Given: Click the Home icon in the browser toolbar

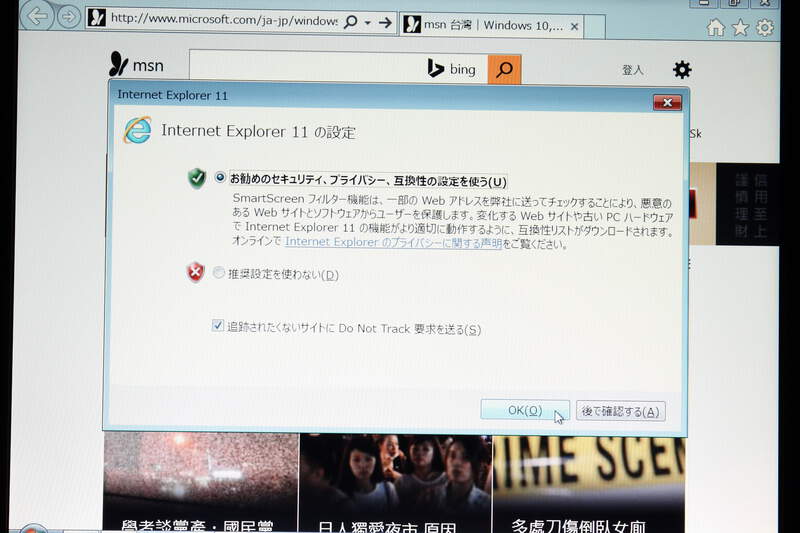Looking at the screenshot, I should (x=716, y=28).
